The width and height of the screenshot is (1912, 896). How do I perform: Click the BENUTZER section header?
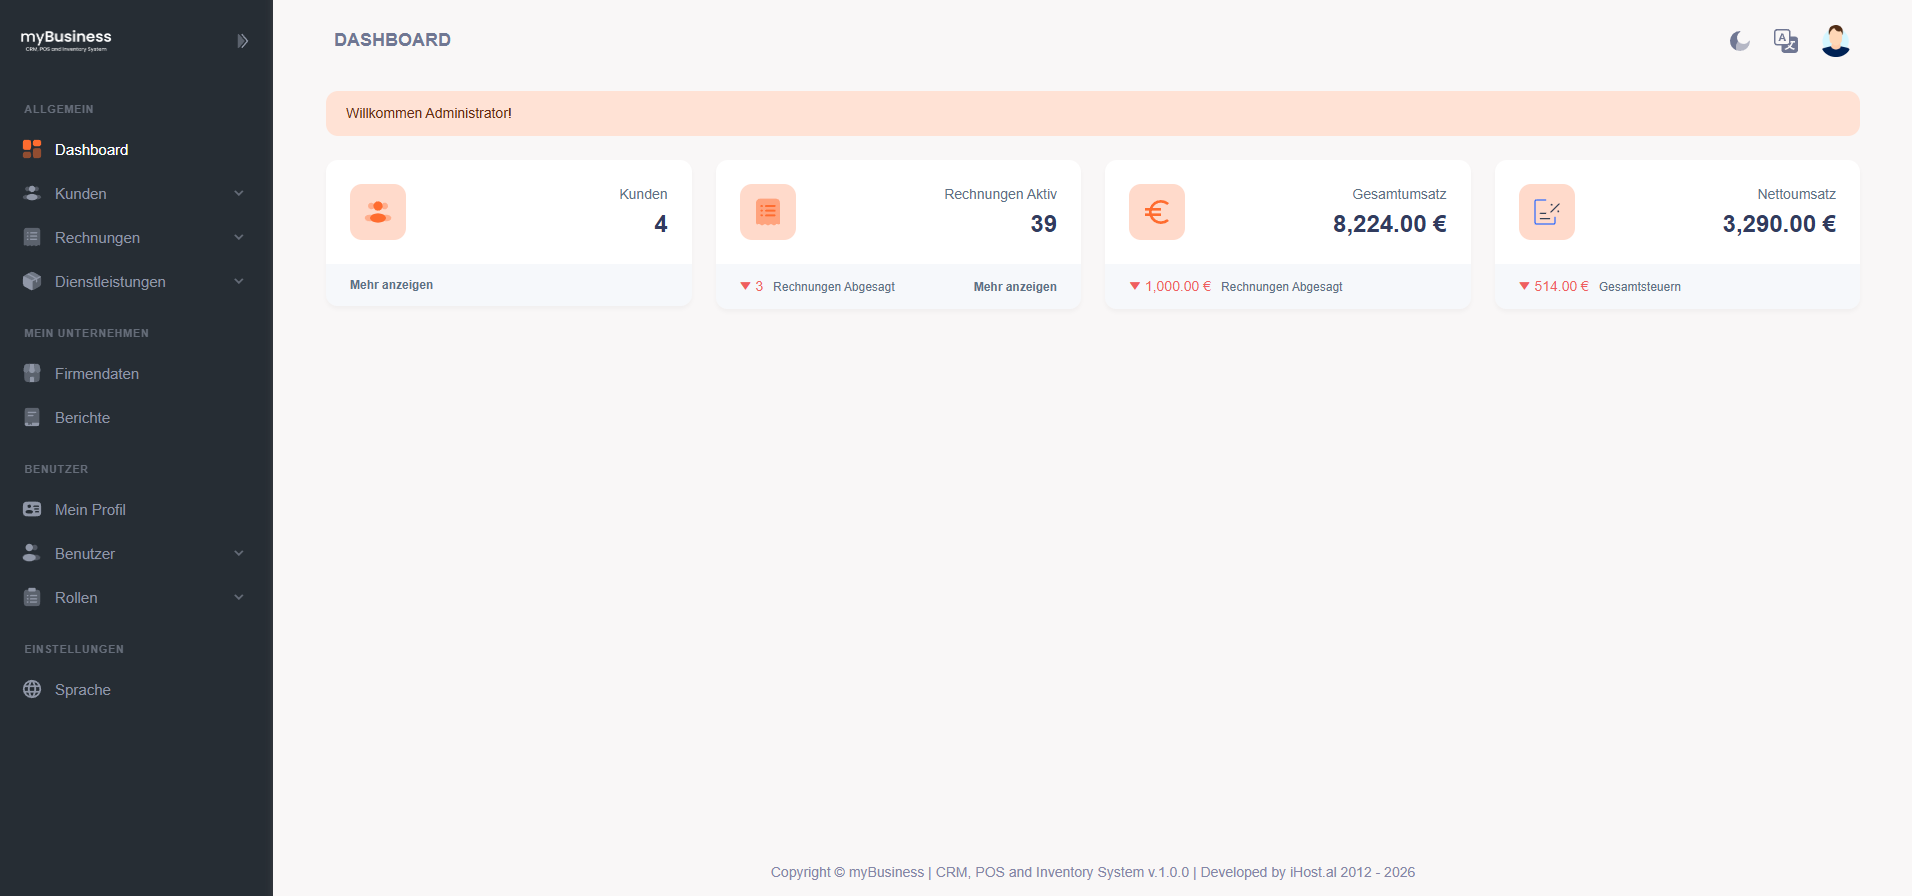(x=56, y=469)
